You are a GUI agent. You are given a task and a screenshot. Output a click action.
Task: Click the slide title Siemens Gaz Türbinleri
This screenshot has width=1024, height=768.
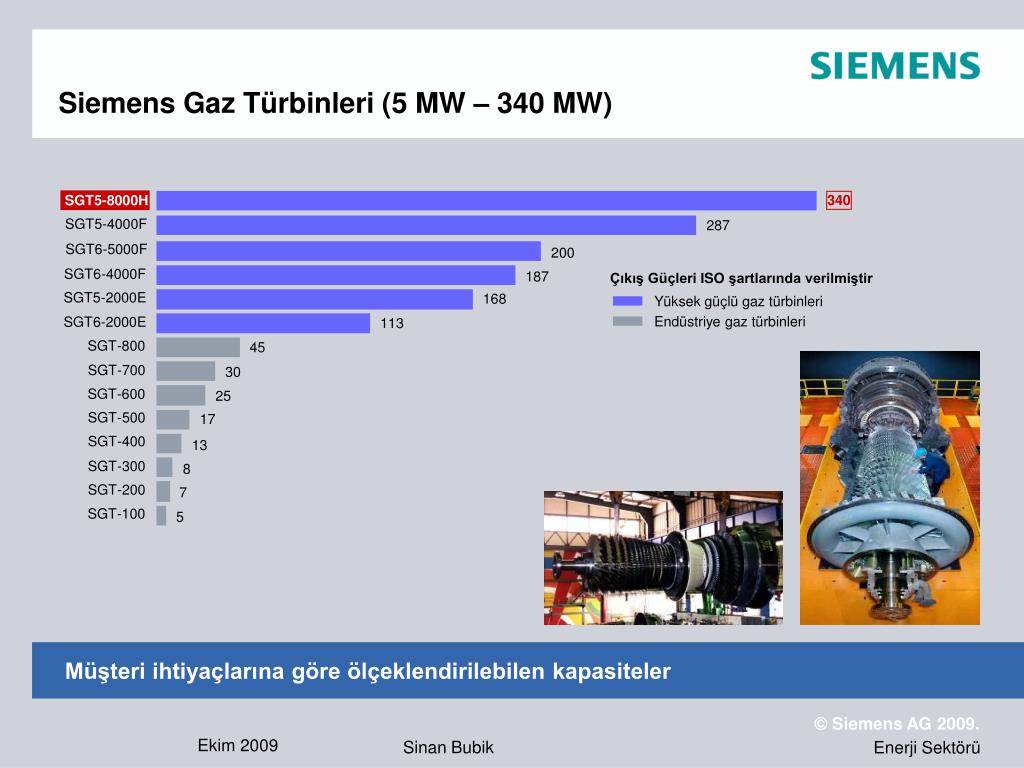(335, 103)
